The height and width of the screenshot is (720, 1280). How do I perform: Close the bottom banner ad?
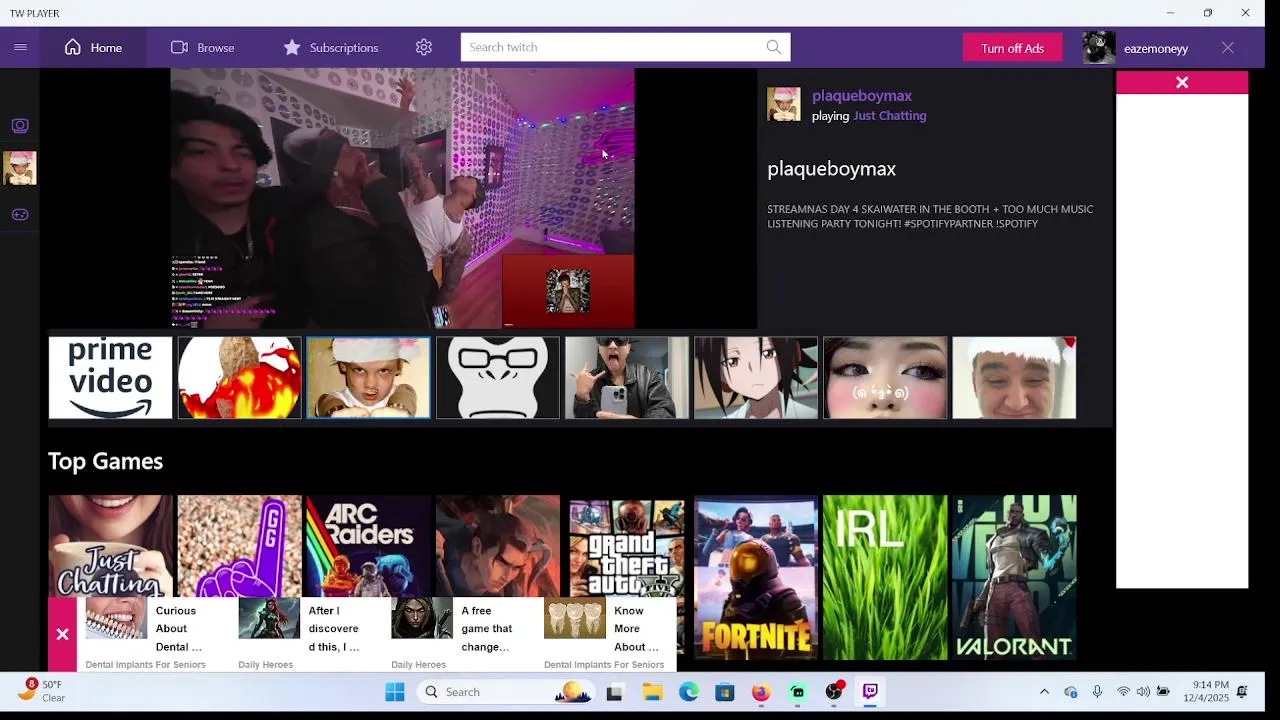point(62,634)
